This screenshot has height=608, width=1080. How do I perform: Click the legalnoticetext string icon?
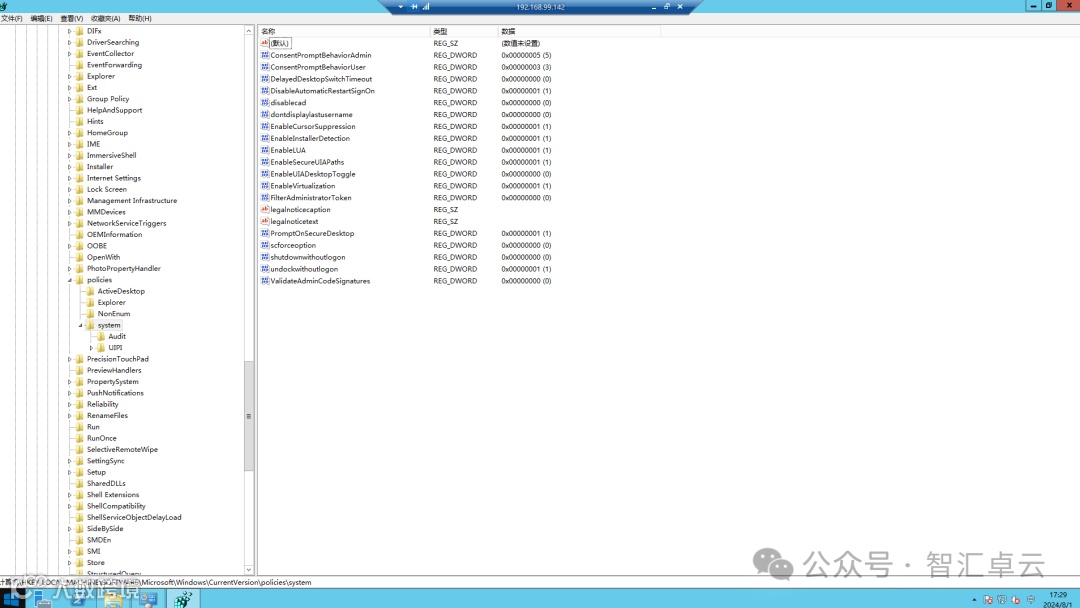click(264, 221)
